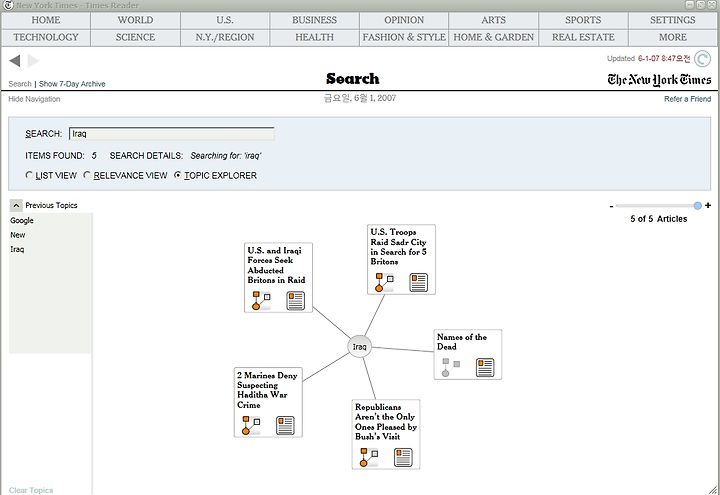The width and height of the screenshot is (720, 495).
Task: Open article icon on U.S. Troops Raid Sadr City card
Action: (418, 283)
